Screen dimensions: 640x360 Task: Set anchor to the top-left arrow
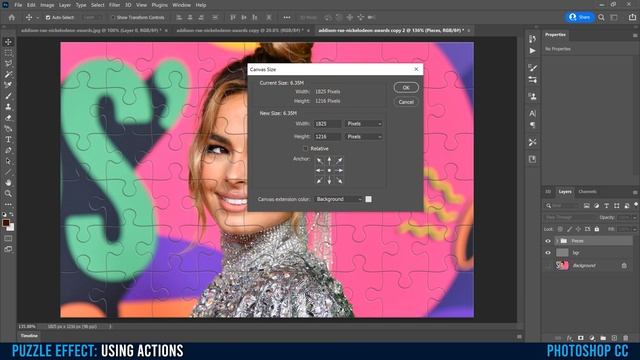[x=320, y=160]
